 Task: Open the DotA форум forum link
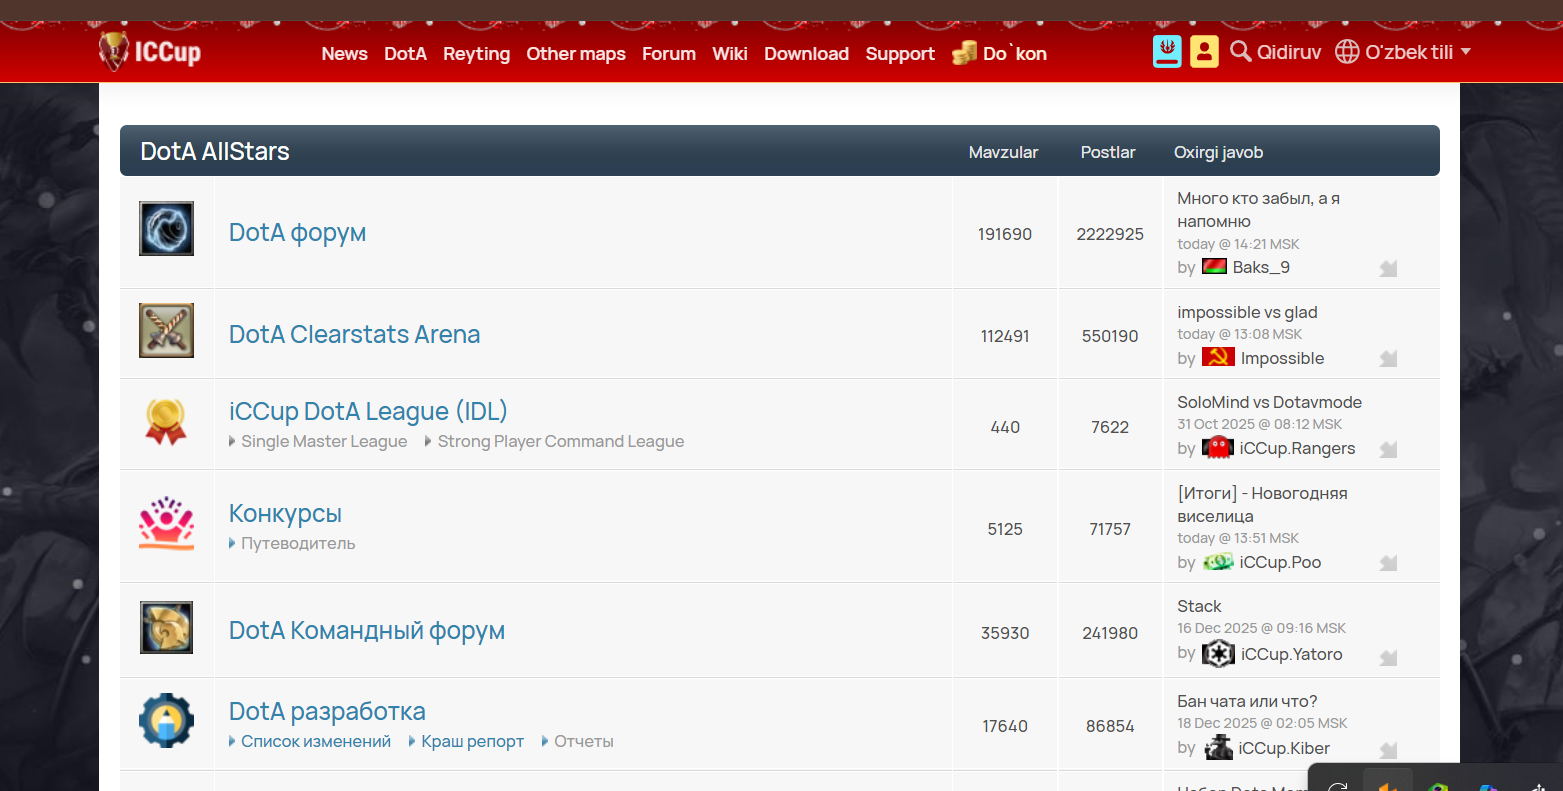[297, 233]
